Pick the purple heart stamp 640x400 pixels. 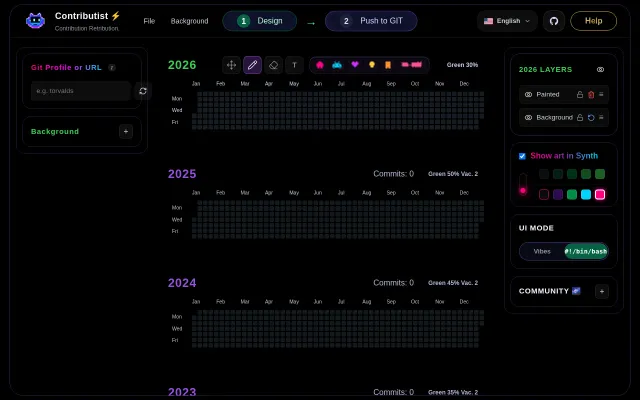pos(355,64)
